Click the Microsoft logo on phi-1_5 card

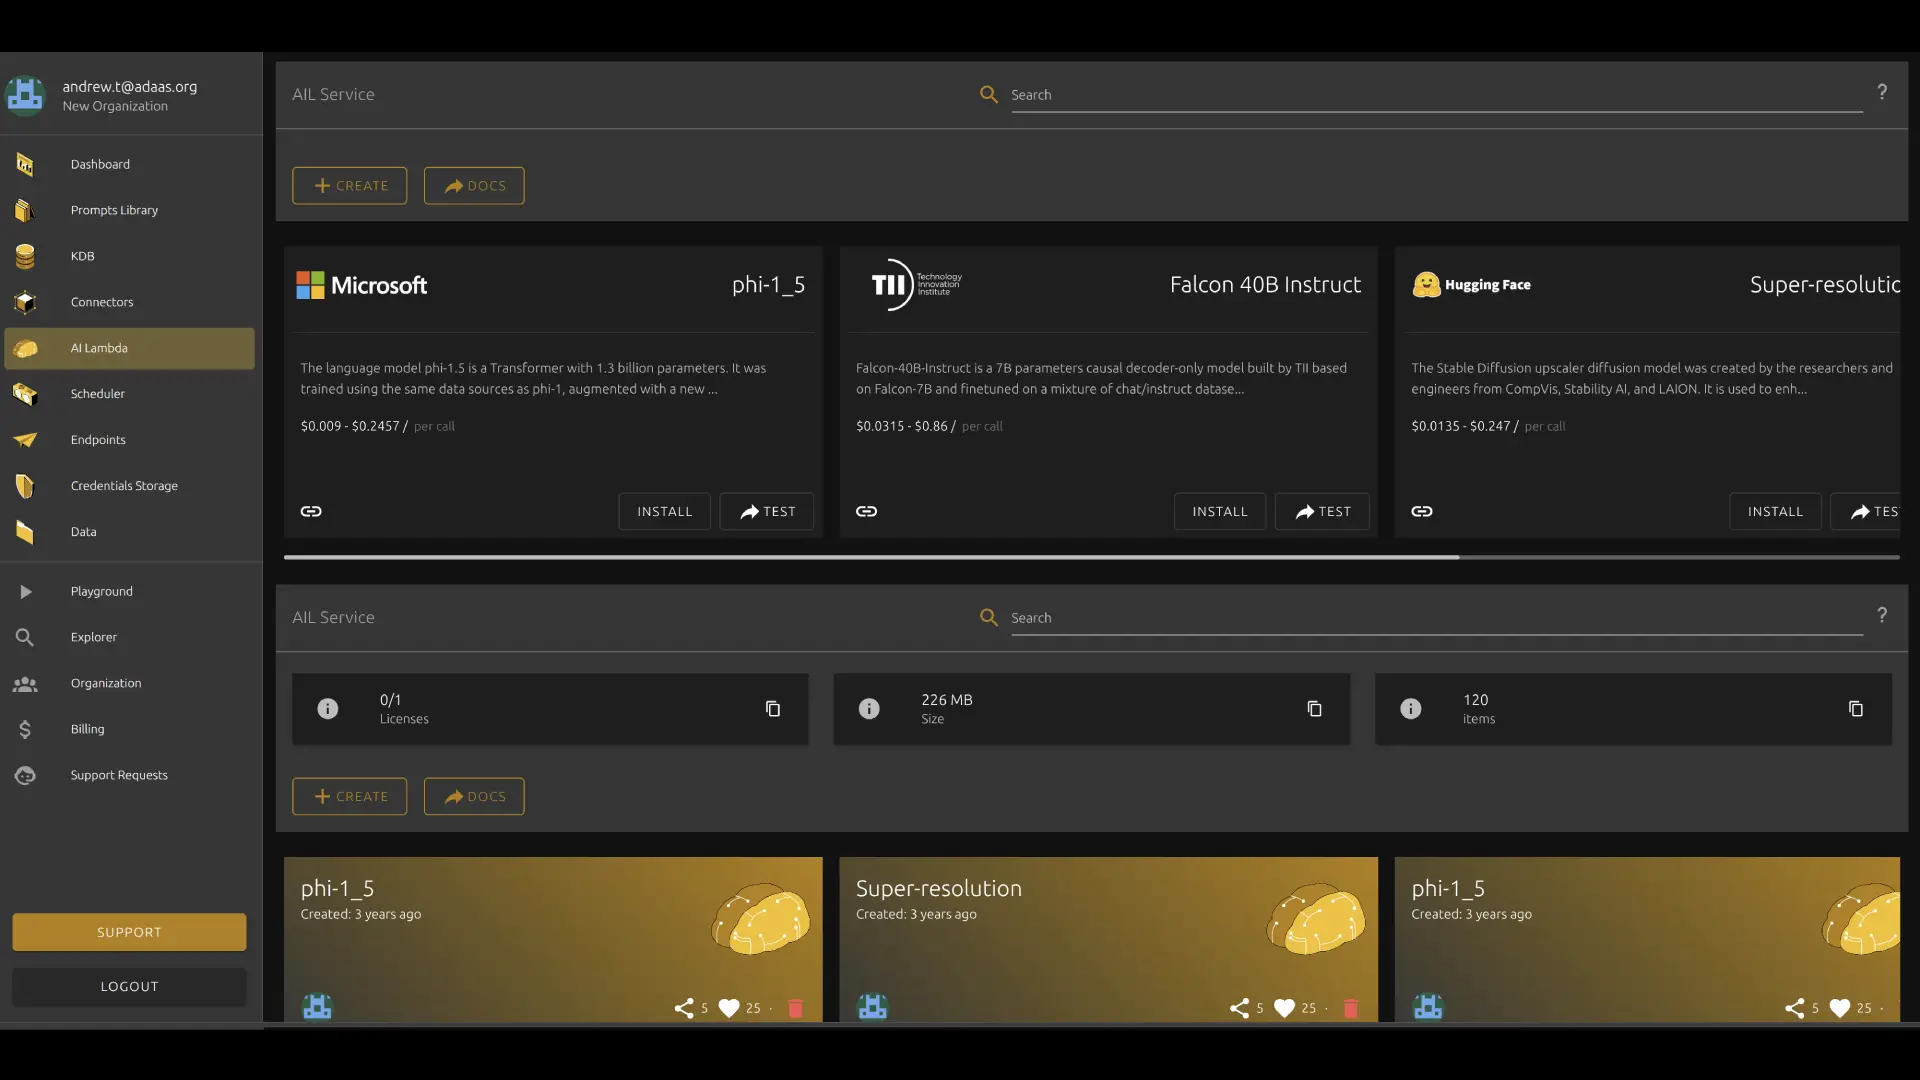coord(362,285)
